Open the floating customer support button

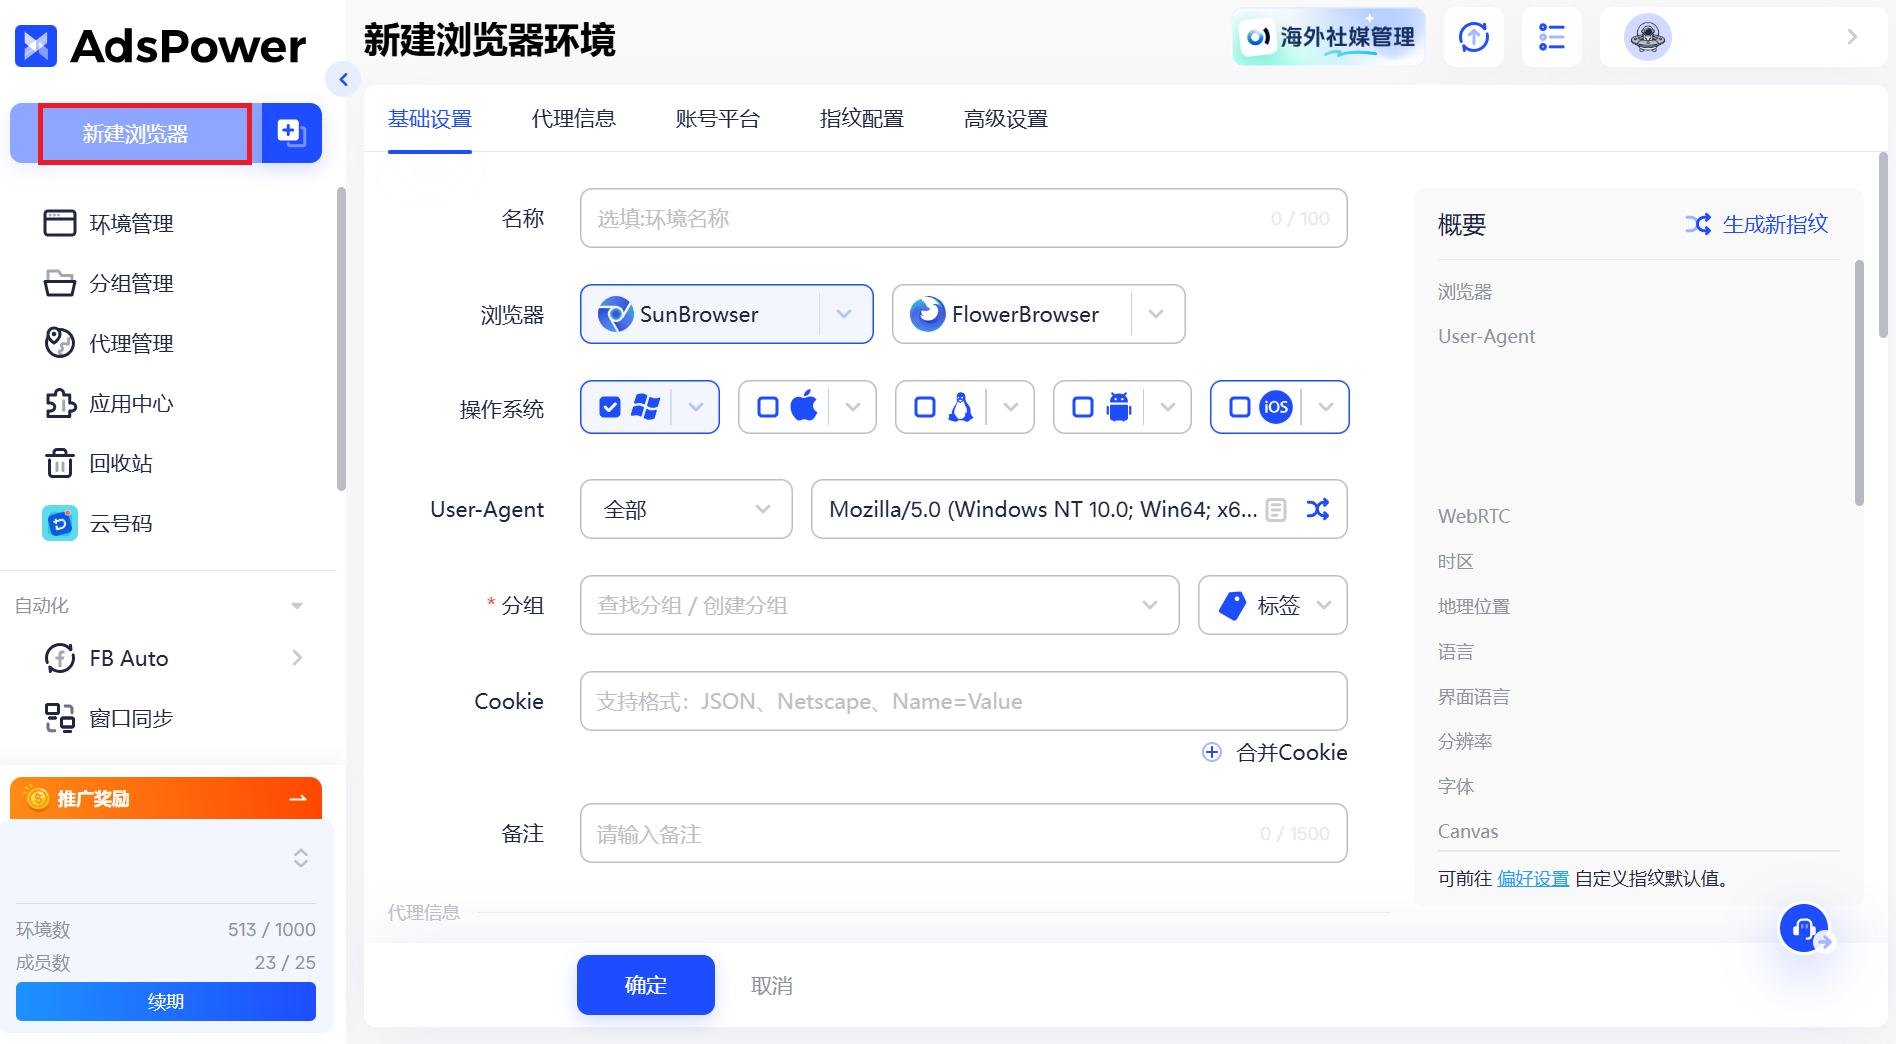tap(1804, 928)
